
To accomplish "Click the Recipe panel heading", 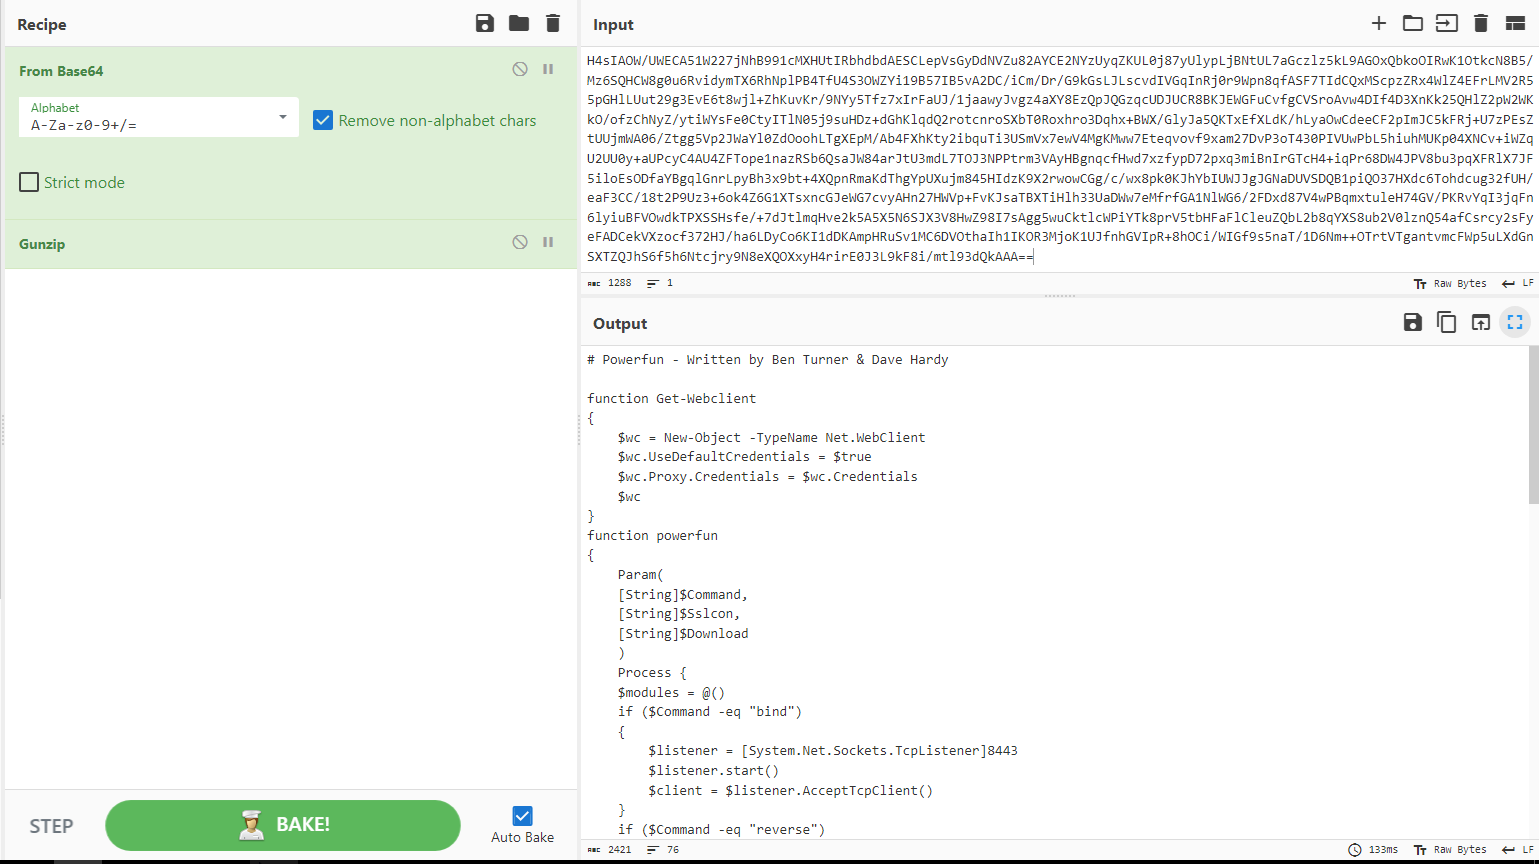I will tap(42, 24).
